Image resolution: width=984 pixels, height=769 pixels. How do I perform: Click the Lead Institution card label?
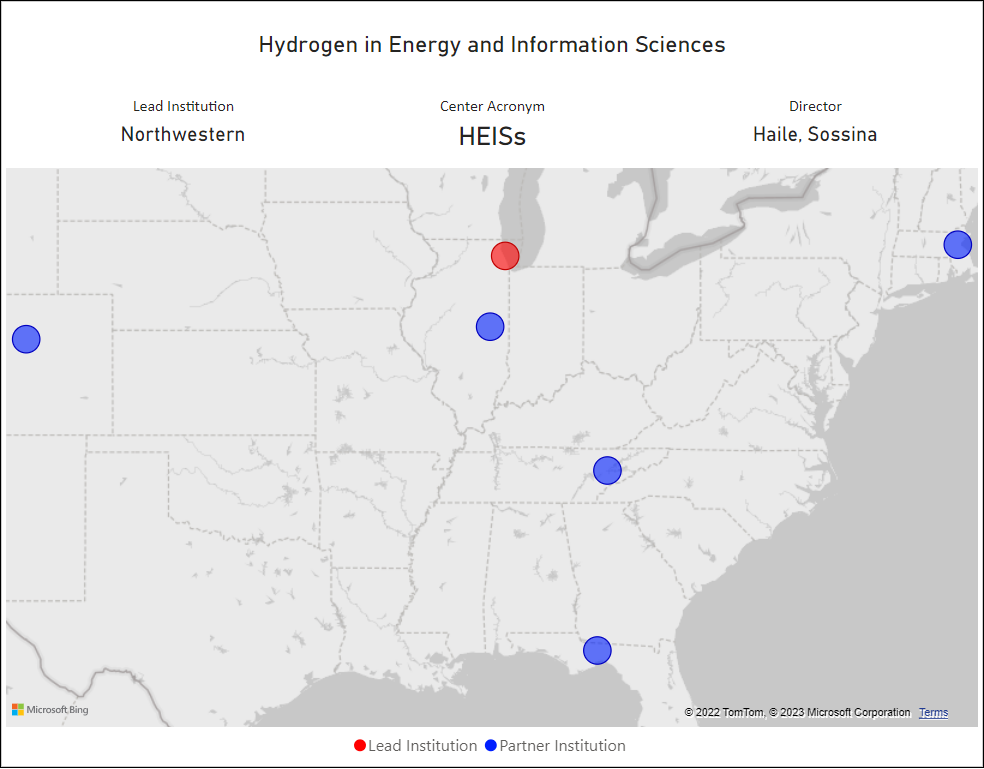click(183, 106)
